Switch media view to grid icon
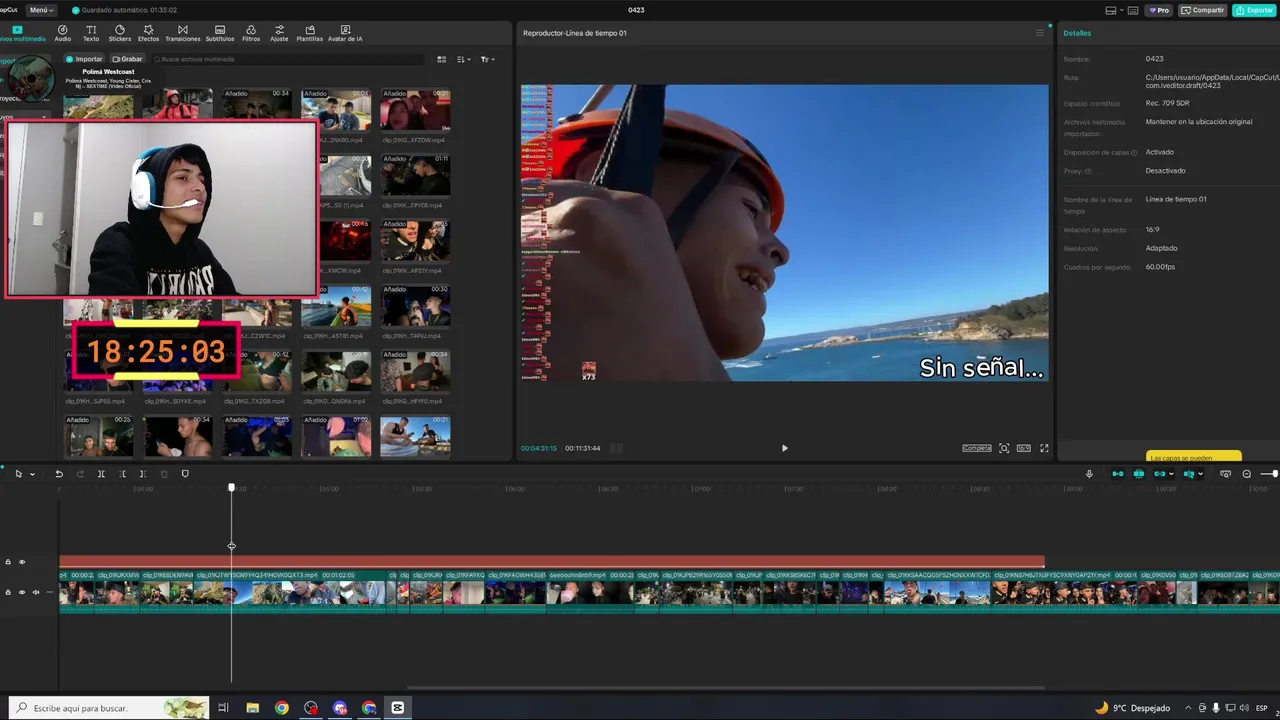This screenshot has width=1280, height=720. coord(442,59)
